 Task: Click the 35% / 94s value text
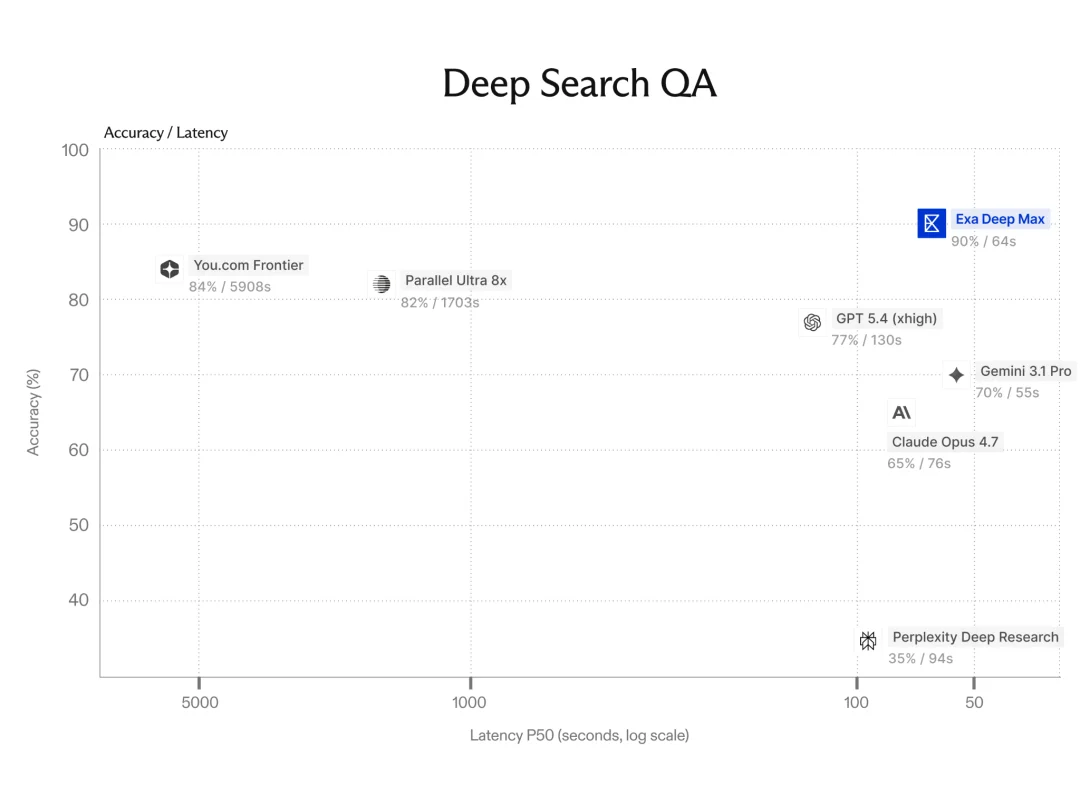921,658
